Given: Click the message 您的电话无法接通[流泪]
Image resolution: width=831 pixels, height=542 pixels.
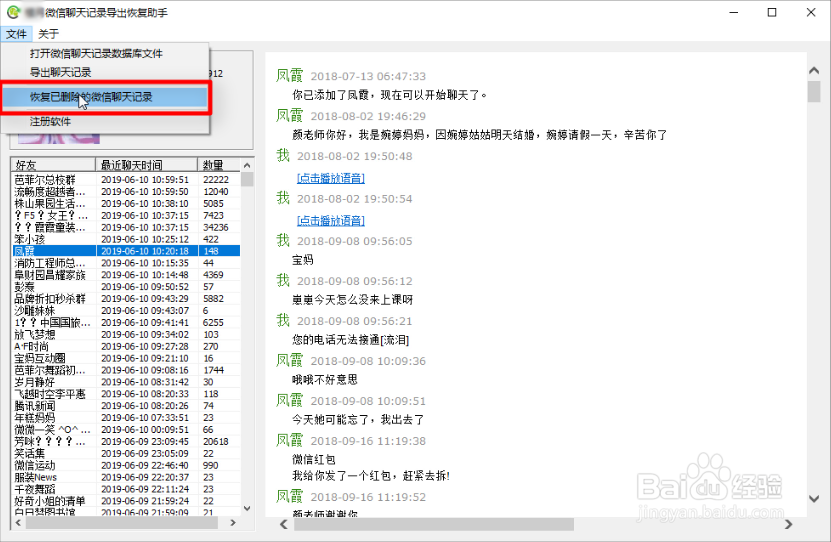Looking at the screenshot, I should (x=350, y=340).
